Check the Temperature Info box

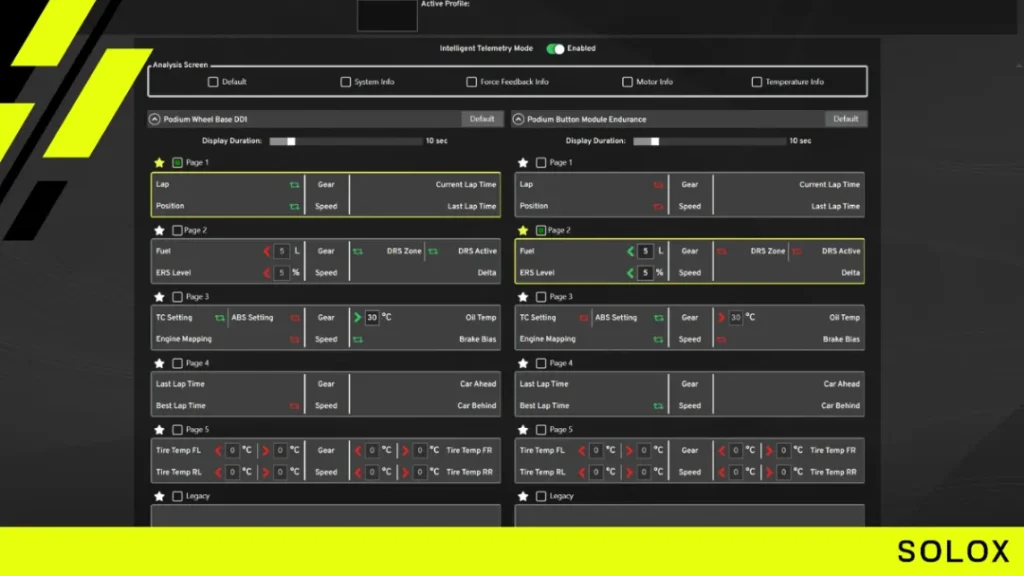pyautogui.click(x=756, y=82)
